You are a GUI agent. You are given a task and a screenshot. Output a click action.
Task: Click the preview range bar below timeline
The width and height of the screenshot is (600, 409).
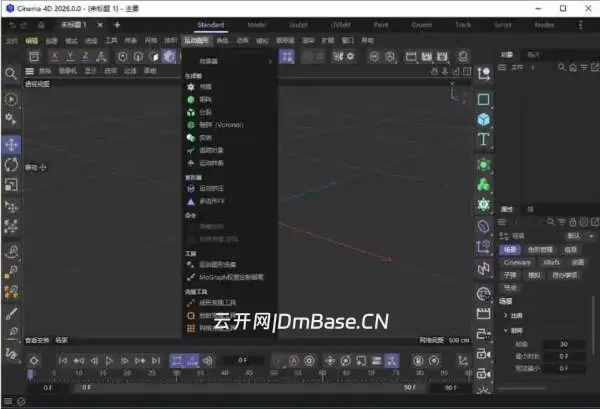(x=249, y=388)
